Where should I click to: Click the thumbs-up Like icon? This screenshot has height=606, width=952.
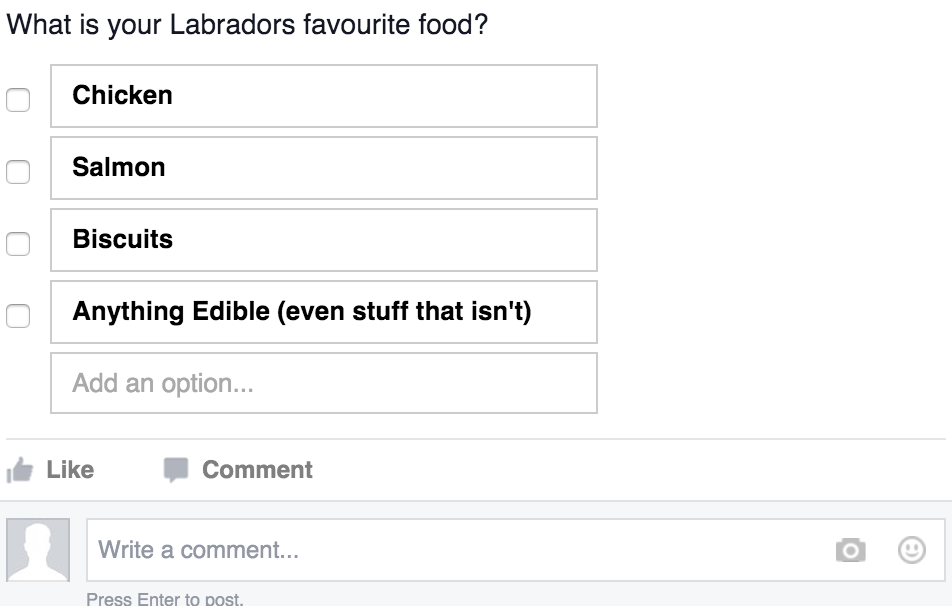point(19,470)
